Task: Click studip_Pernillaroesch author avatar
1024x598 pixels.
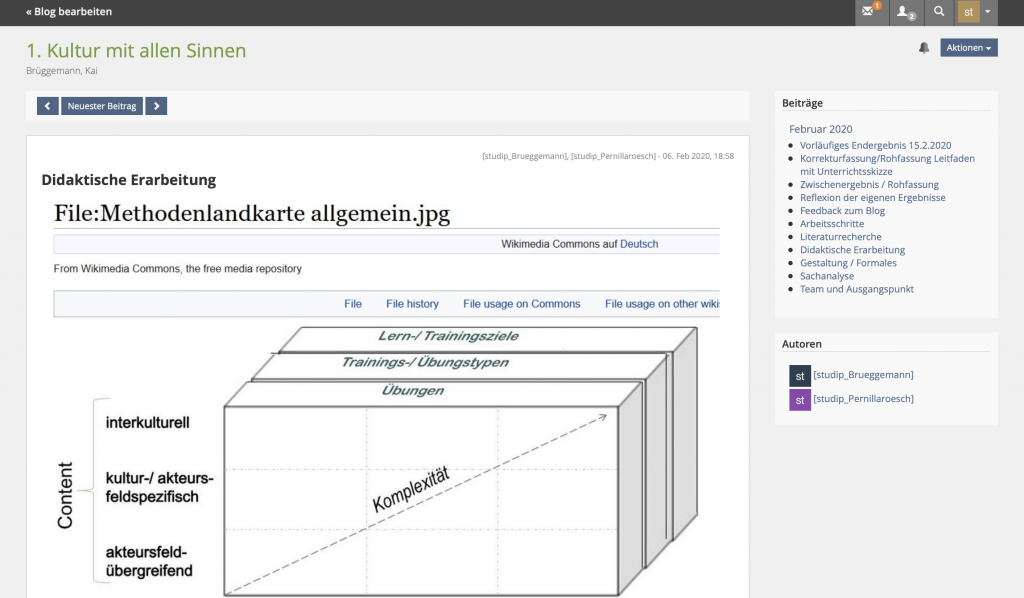Action: (x=799, y=399)
